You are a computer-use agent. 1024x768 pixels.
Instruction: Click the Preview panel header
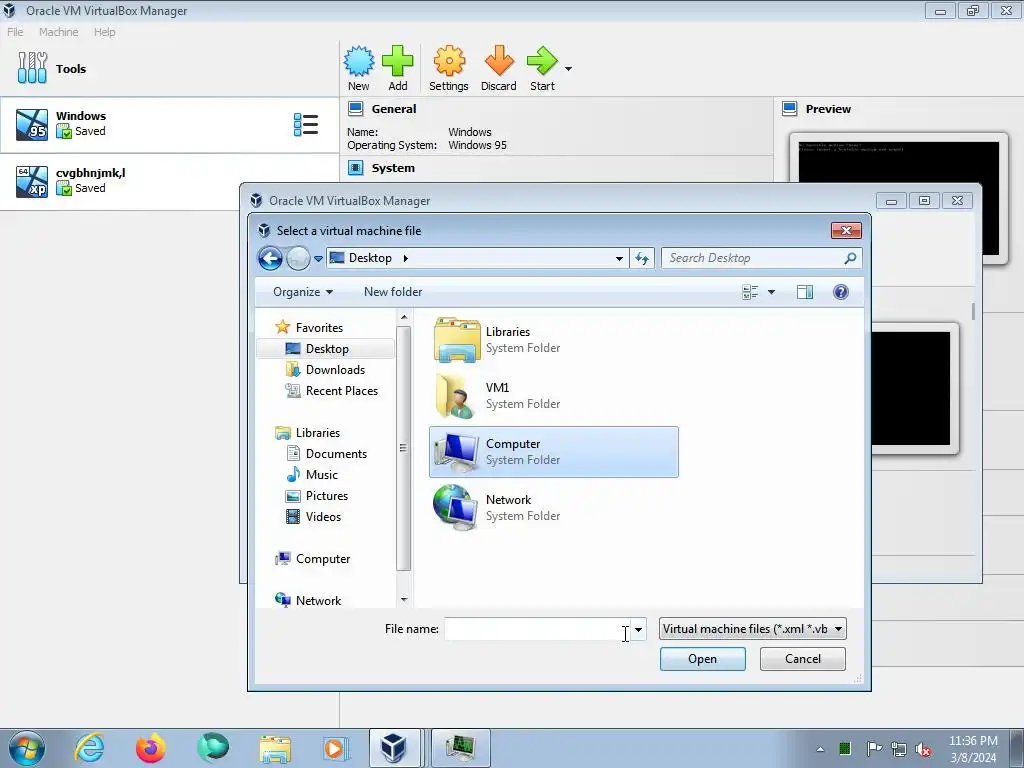[827, 109]
